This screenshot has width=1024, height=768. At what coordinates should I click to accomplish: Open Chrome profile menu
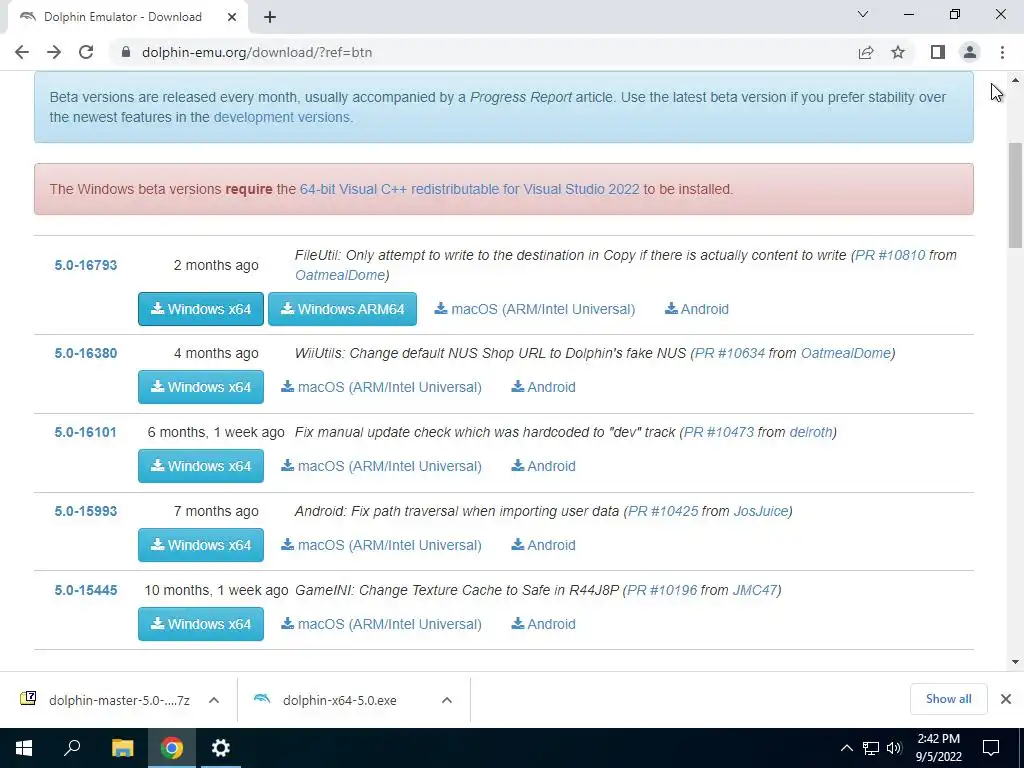970,52
